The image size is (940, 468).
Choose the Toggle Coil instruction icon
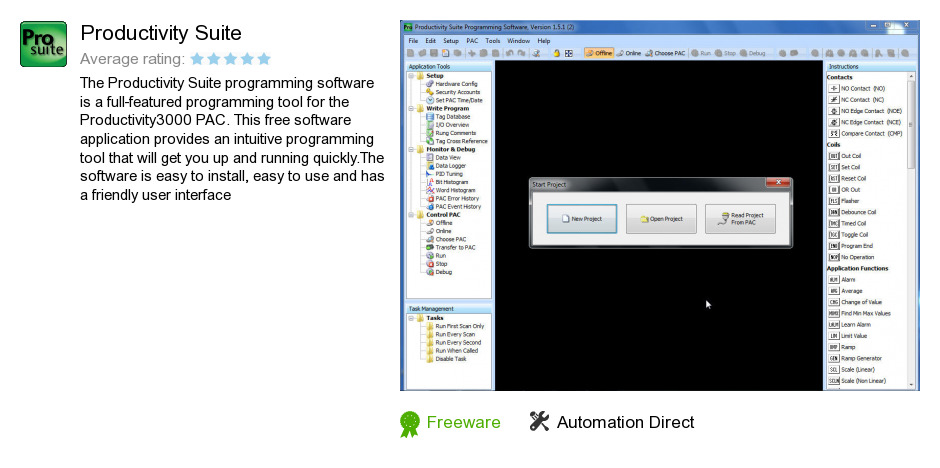(x=833, y=235)
